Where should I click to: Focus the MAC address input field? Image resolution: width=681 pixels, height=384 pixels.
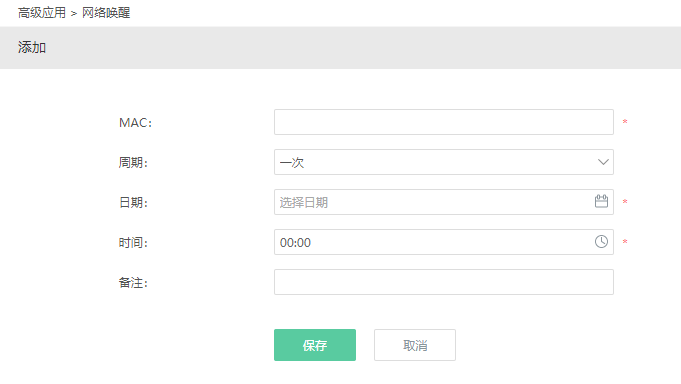click(x=443, y=122)
